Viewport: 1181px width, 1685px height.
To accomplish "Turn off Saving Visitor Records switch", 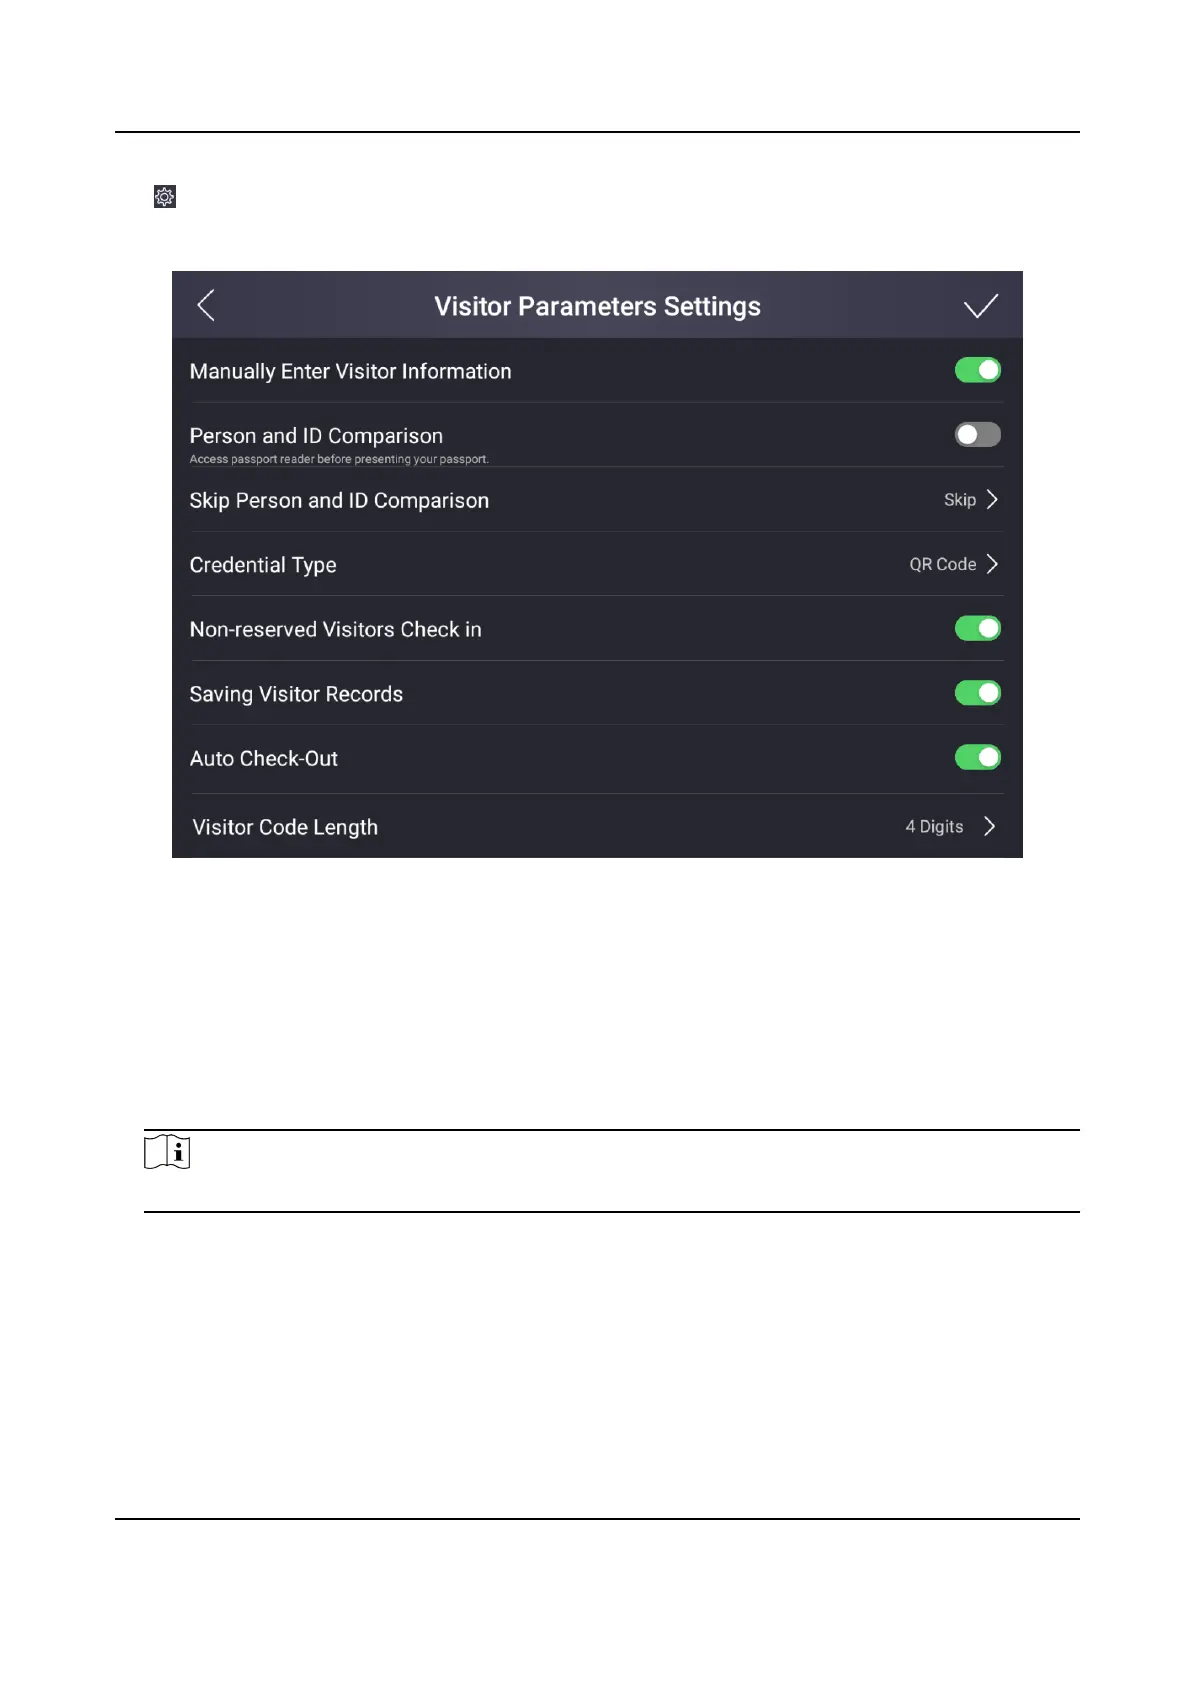I will click(977, 693).
